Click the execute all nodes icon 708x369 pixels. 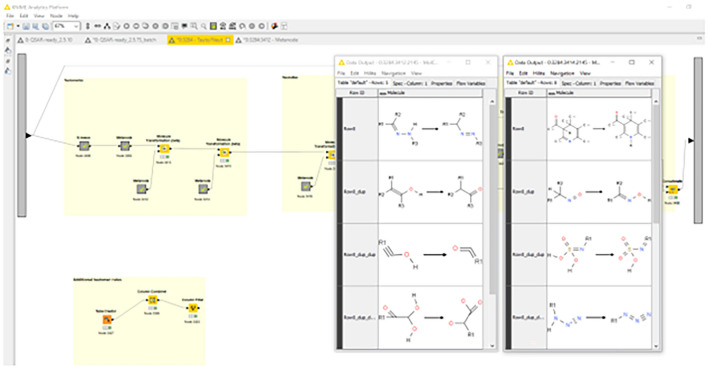(x=136, y=26)
